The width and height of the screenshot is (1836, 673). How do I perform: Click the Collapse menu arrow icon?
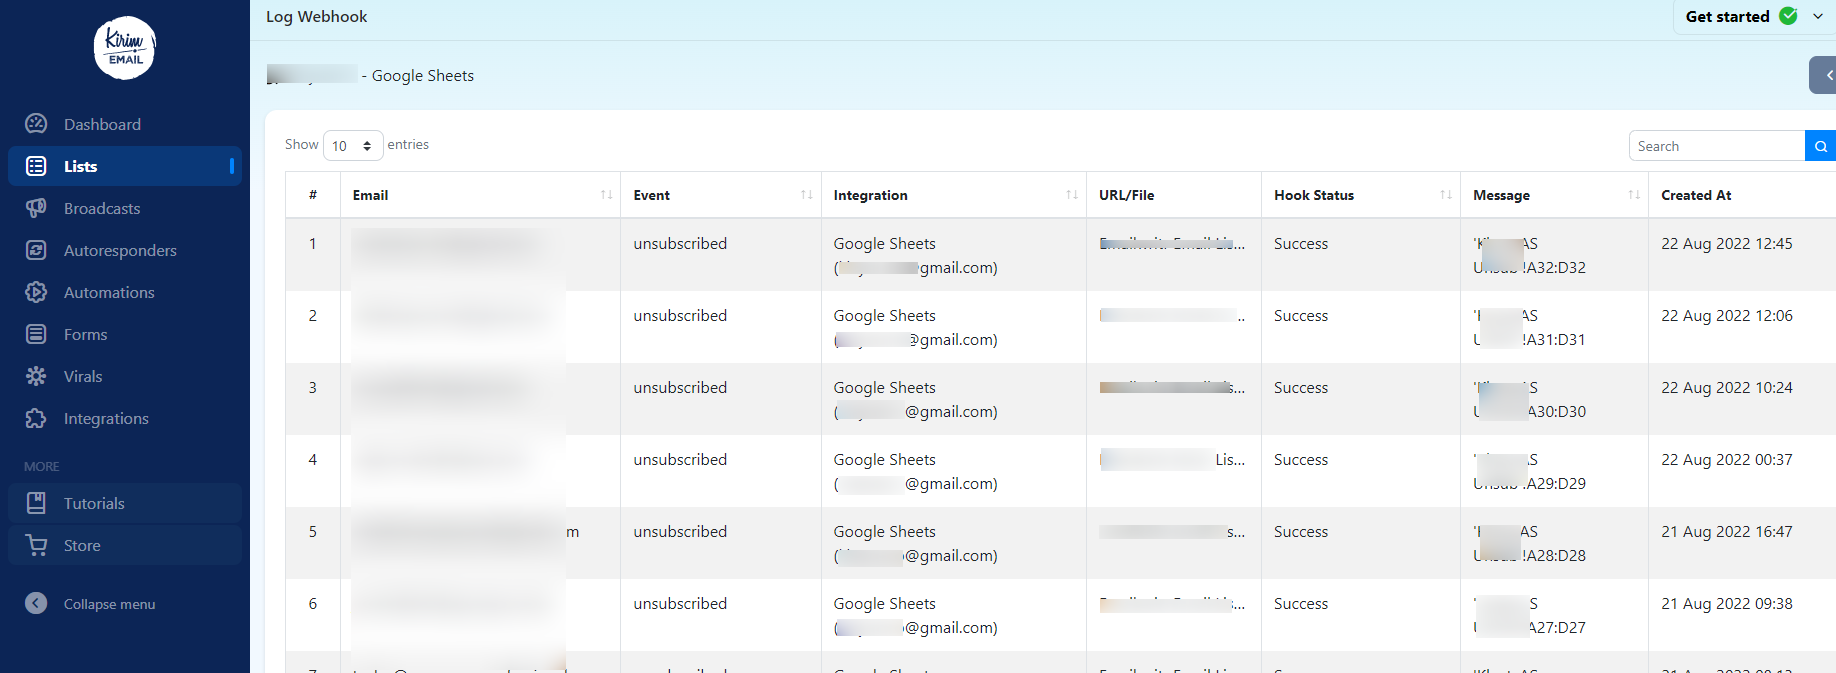pos(36,603)
